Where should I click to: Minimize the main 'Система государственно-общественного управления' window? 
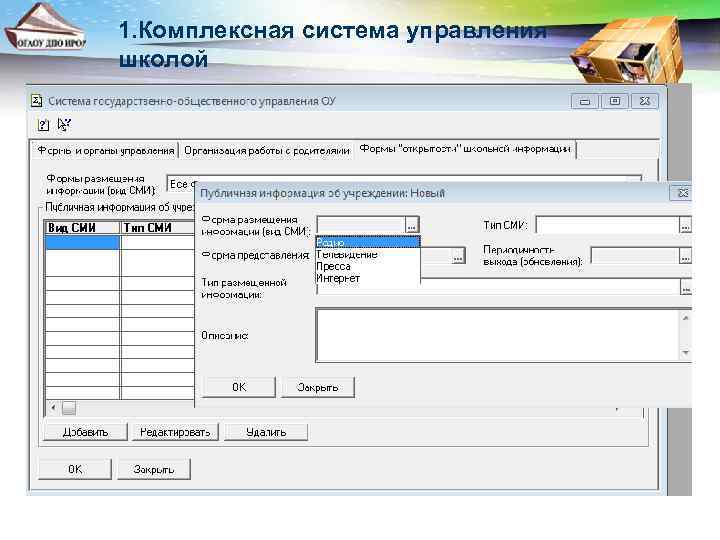point(585,101)
